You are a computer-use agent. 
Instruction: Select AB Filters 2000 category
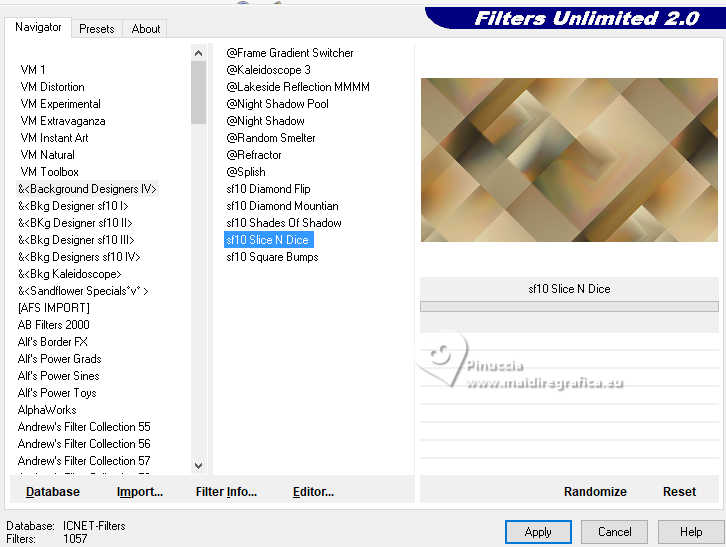pos(54,325)
